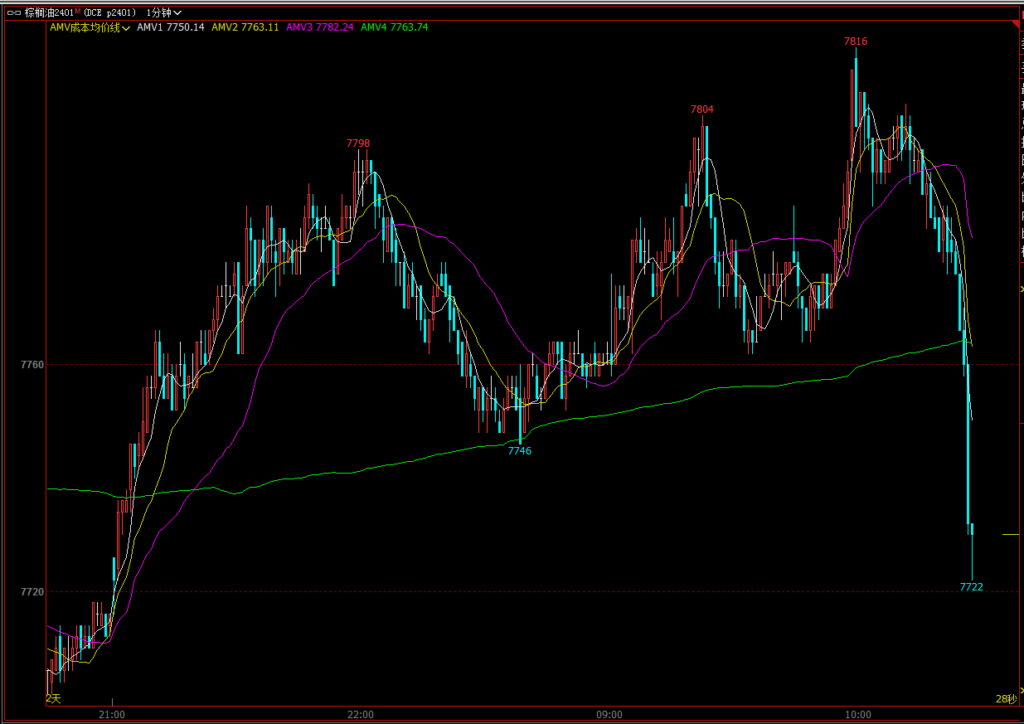Click the red M marker after 棕榈油2401
The image size is (1024, 724).
[x=78, y=10]
